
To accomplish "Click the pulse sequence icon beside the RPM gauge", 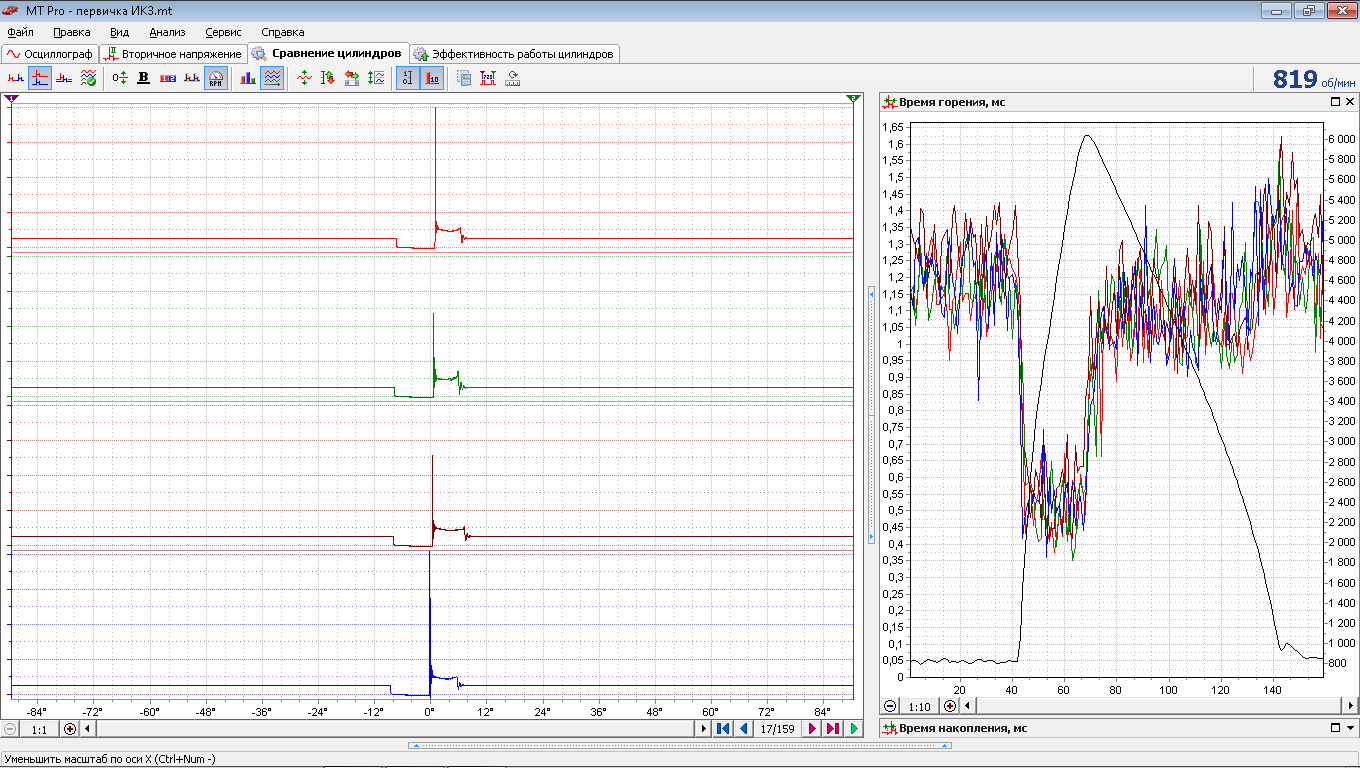I will [x=192, y=78].
